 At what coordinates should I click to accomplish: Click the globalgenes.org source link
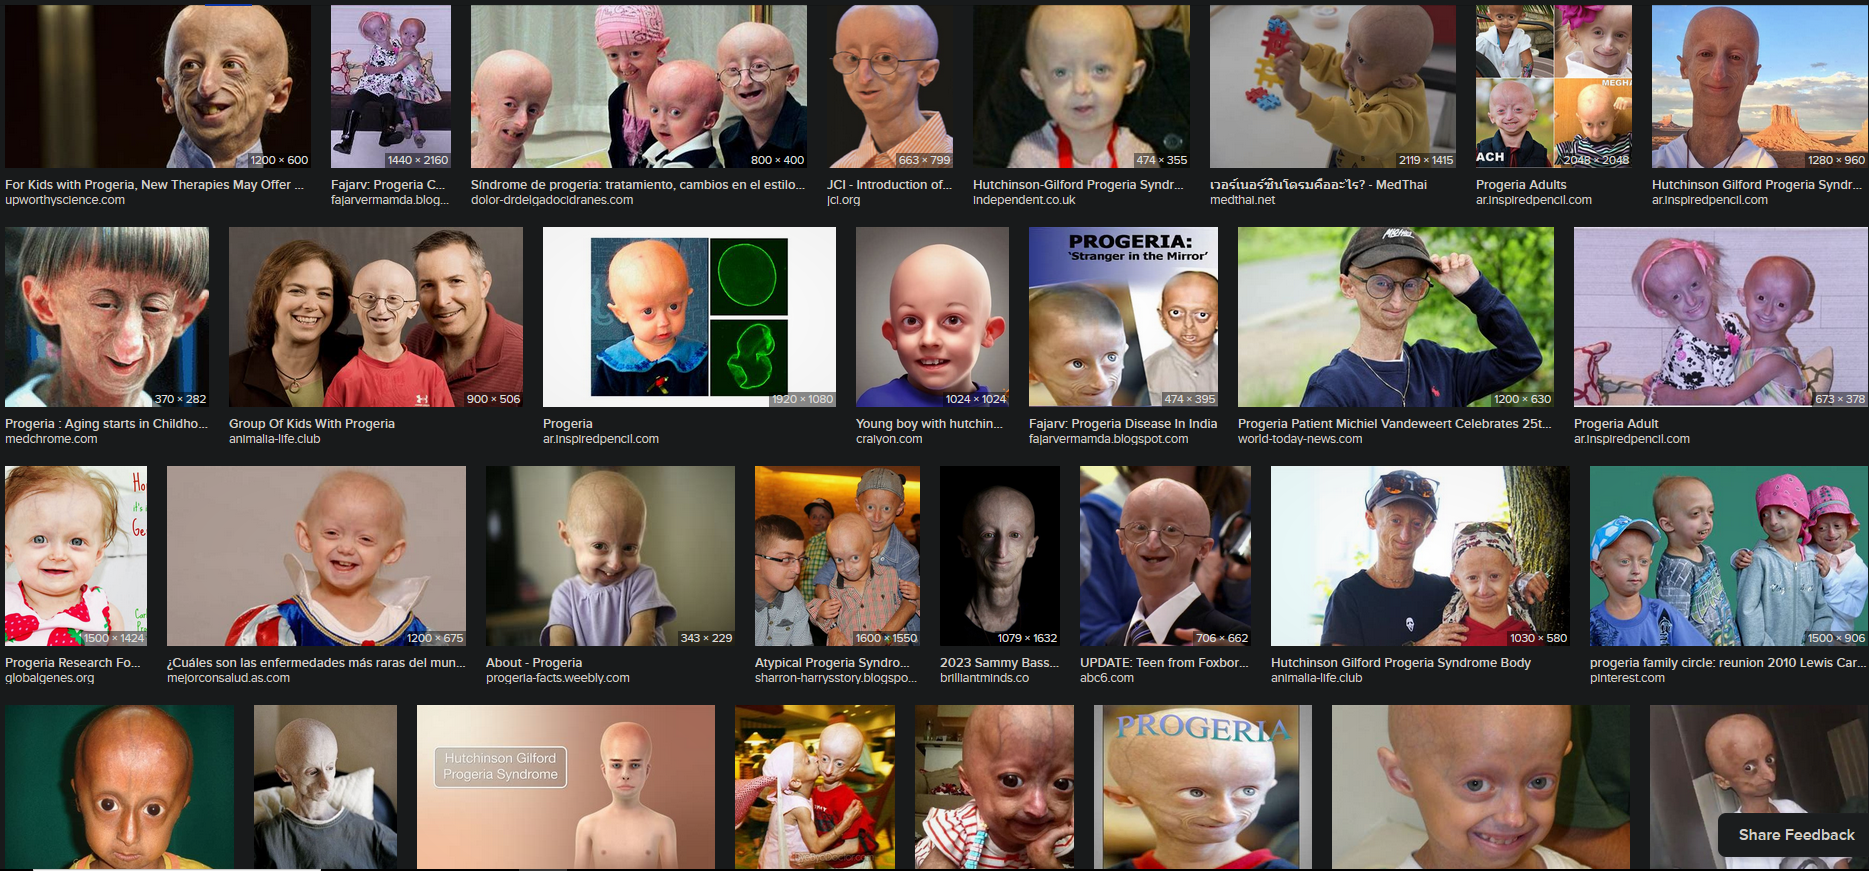coord(50,678)
